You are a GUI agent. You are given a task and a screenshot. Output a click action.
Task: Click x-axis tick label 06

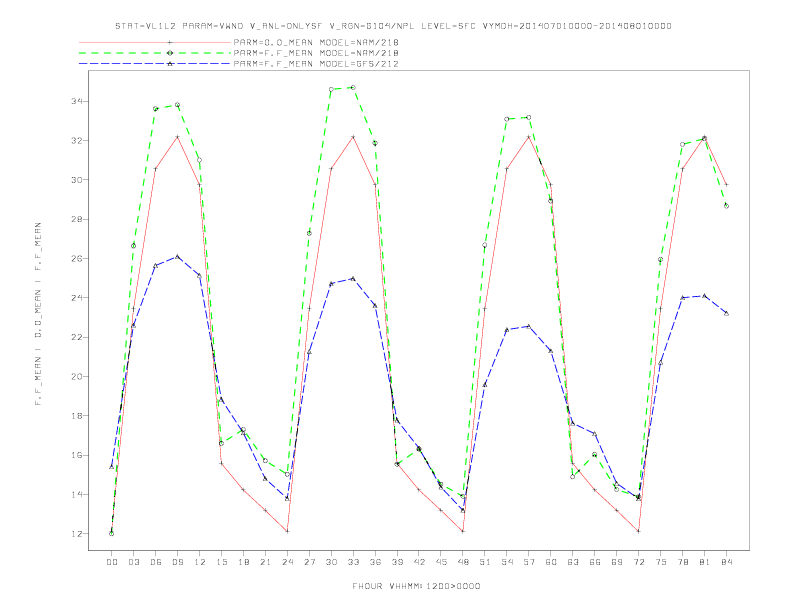coord(156,562)
